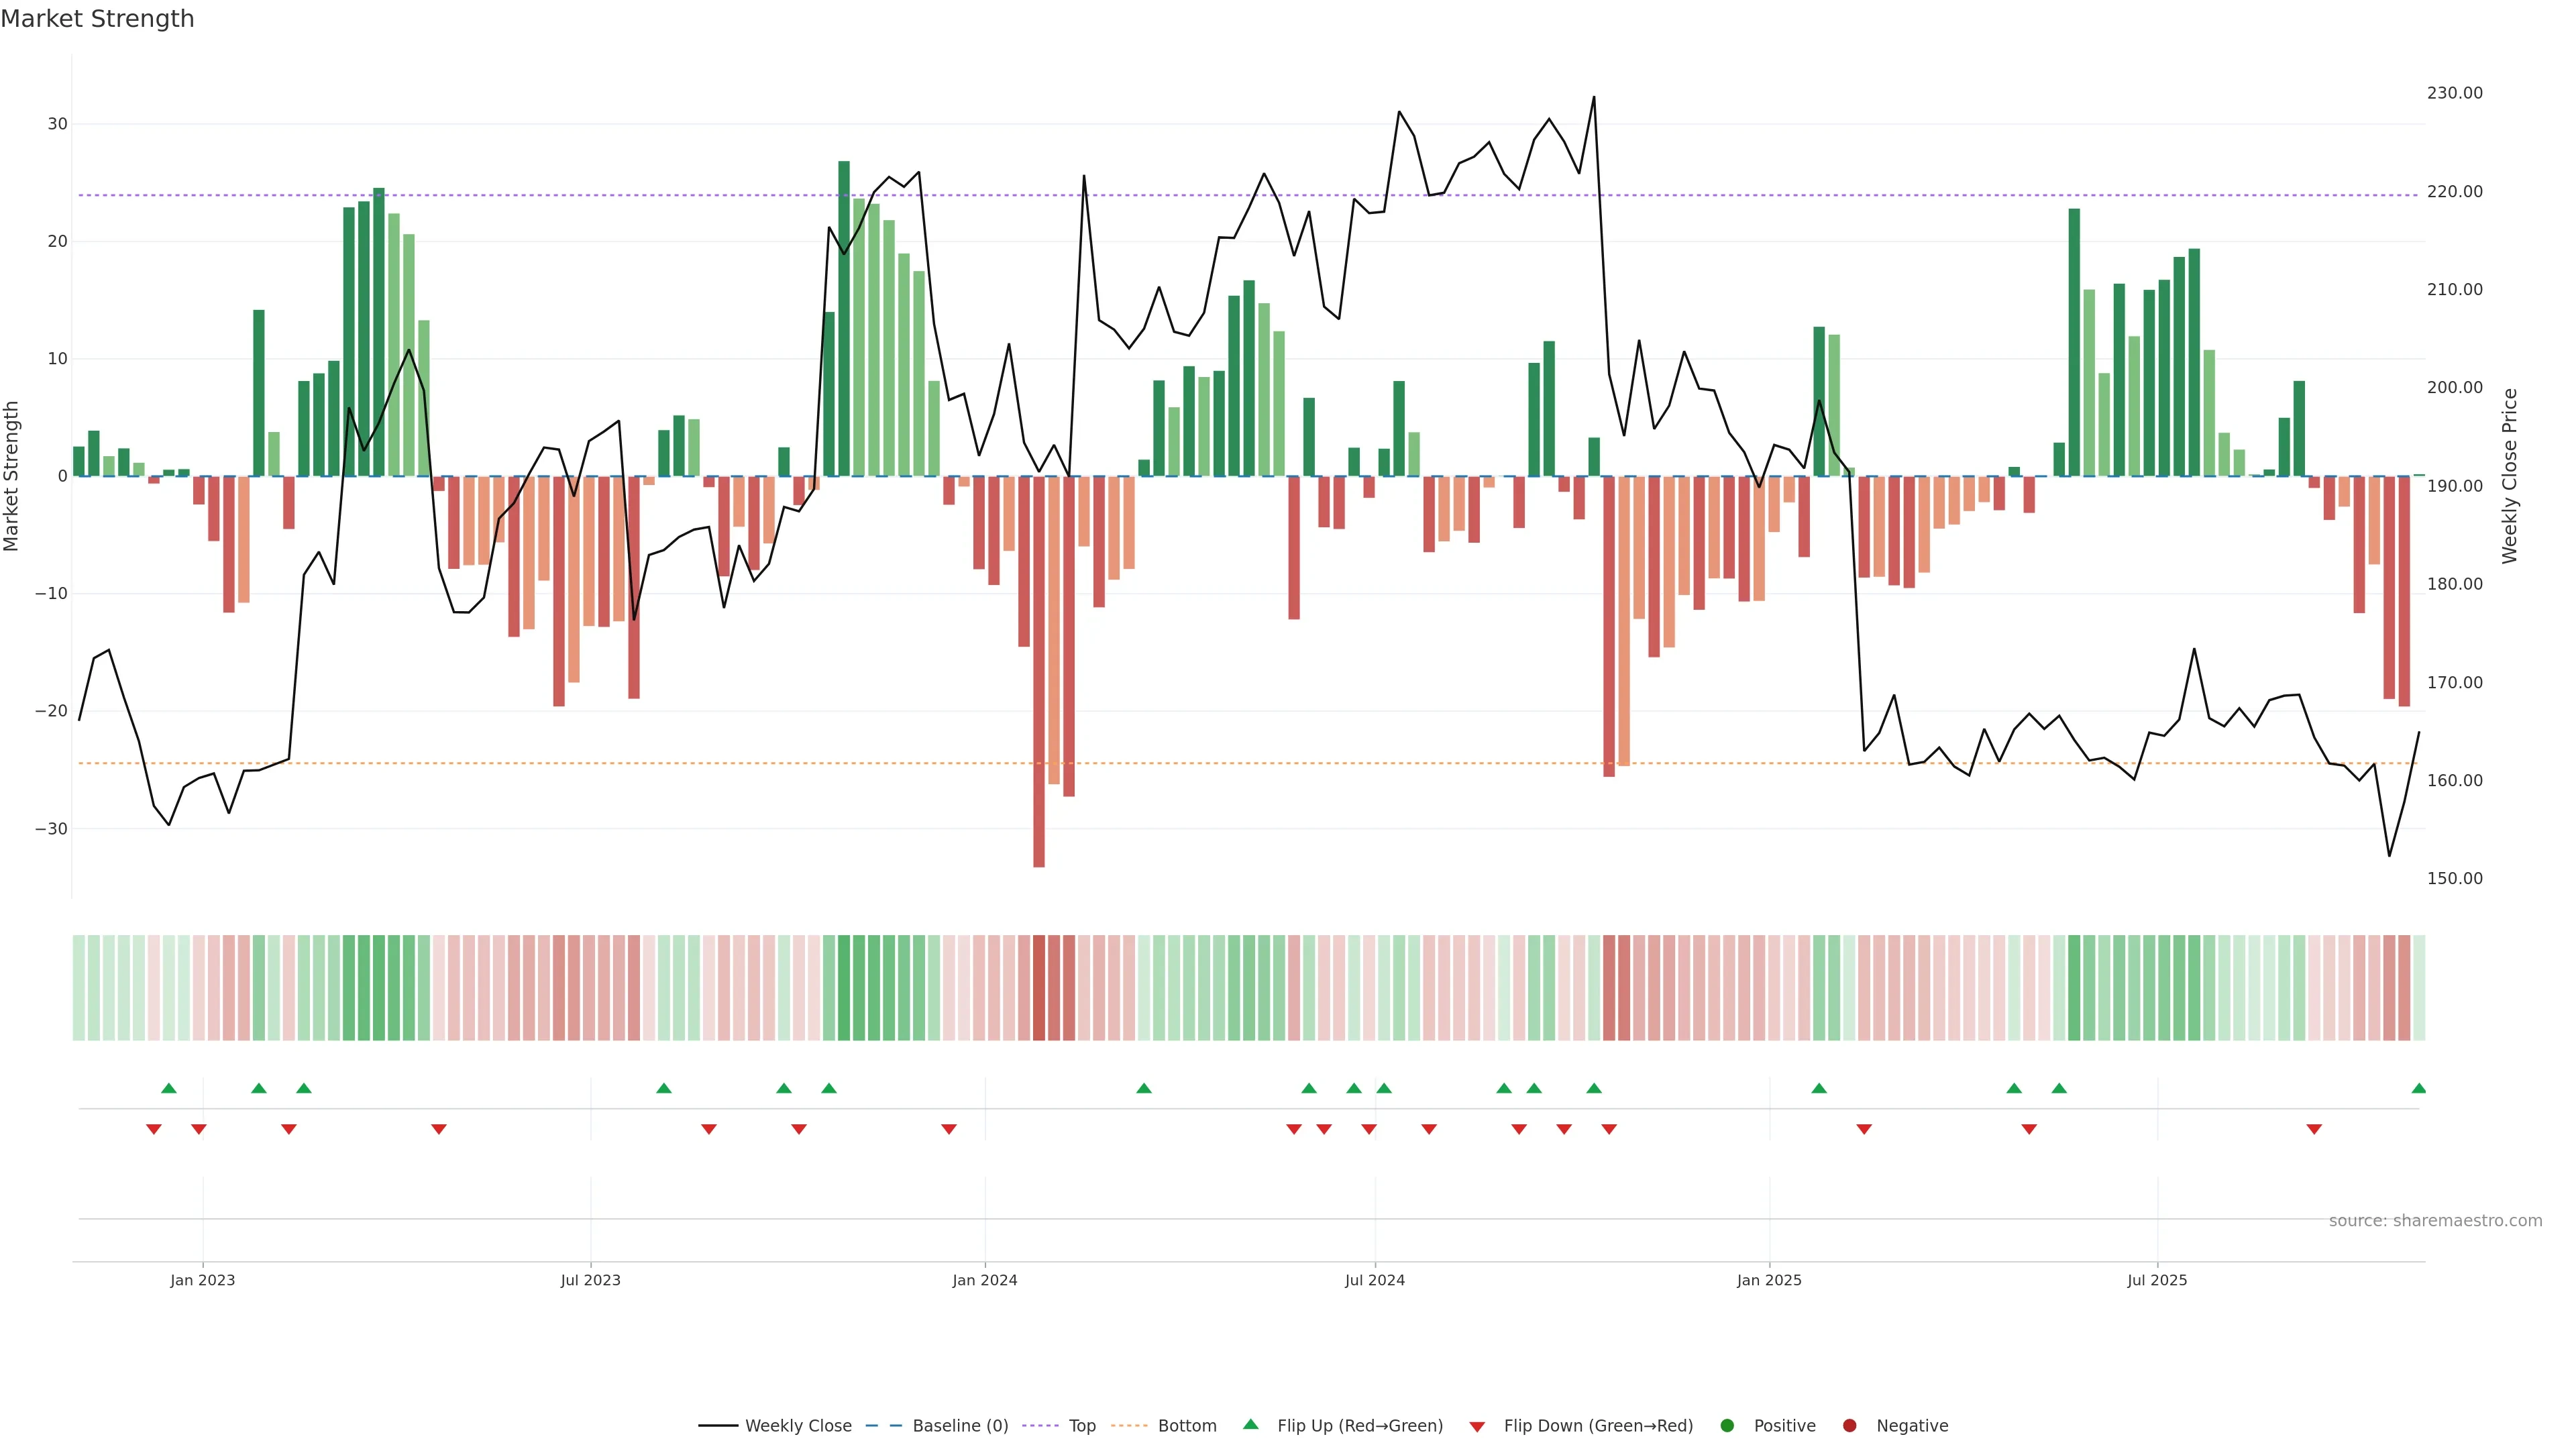
Task: Click the leftmost green flip-up triangle marker
Action: point(169,1088)
